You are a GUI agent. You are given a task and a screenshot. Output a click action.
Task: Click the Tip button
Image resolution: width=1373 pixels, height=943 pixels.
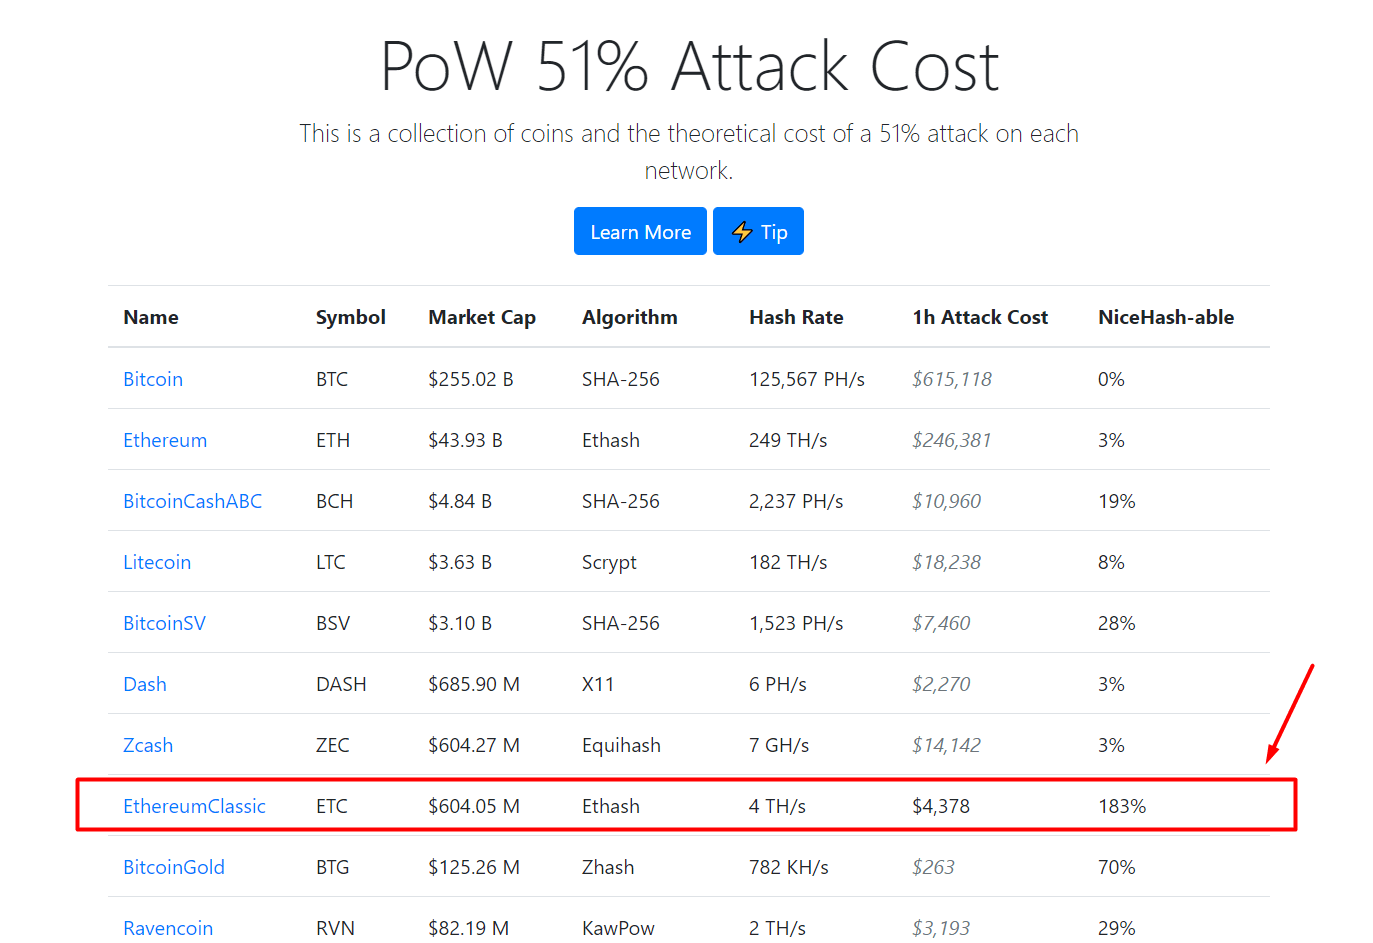point(758,231)
